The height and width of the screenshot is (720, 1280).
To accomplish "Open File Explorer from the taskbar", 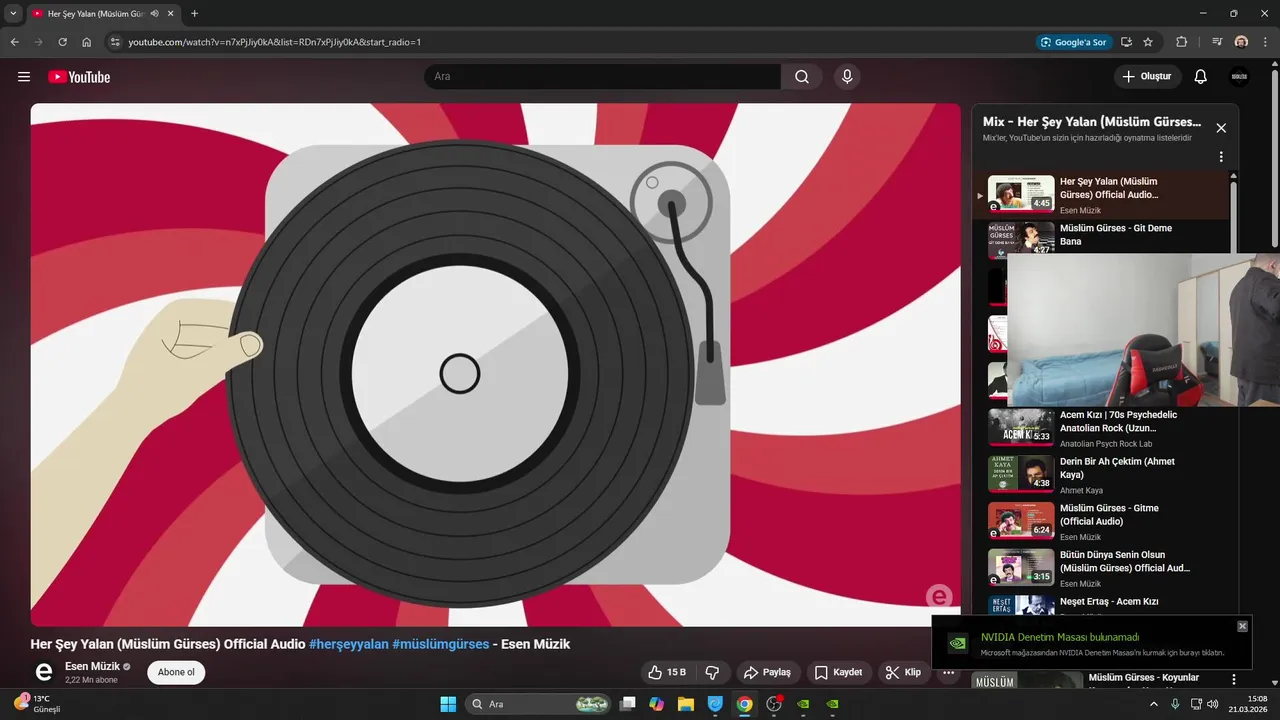I will click(x=686, y=704).
